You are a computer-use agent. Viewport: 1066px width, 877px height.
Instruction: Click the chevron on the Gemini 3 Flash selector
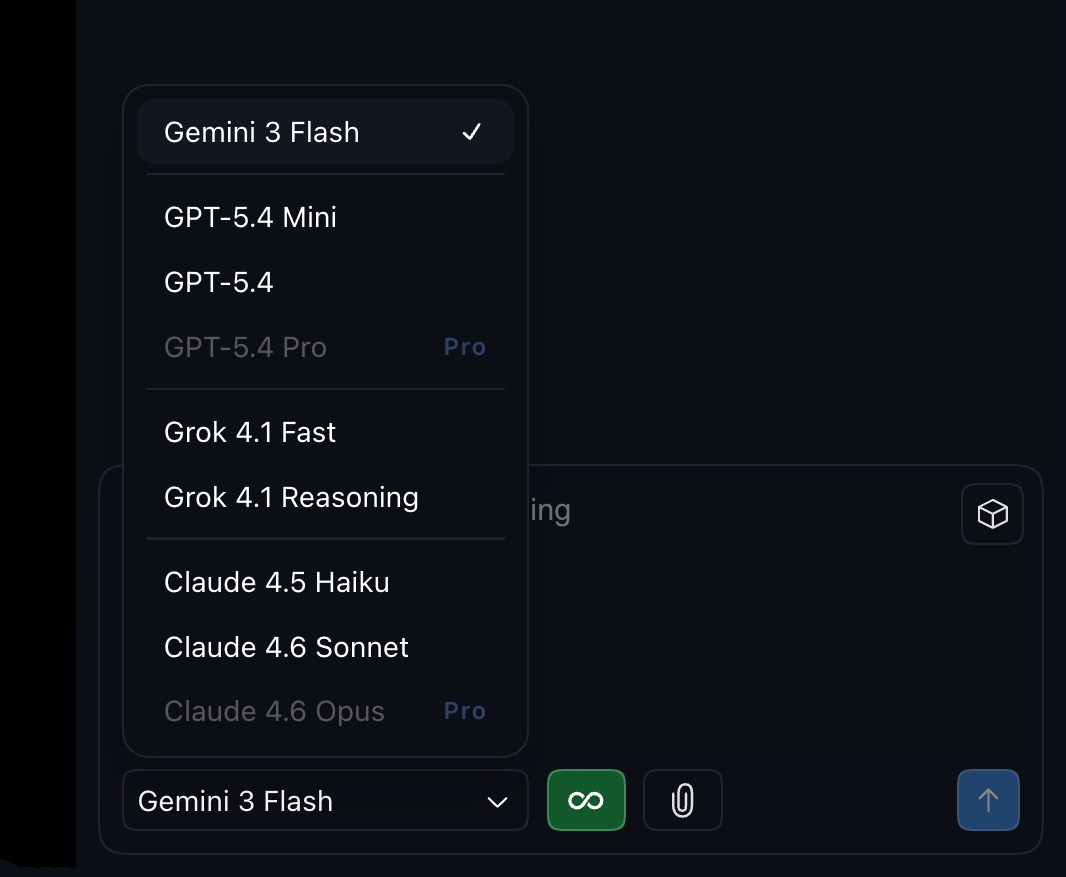tap(497, 800)
